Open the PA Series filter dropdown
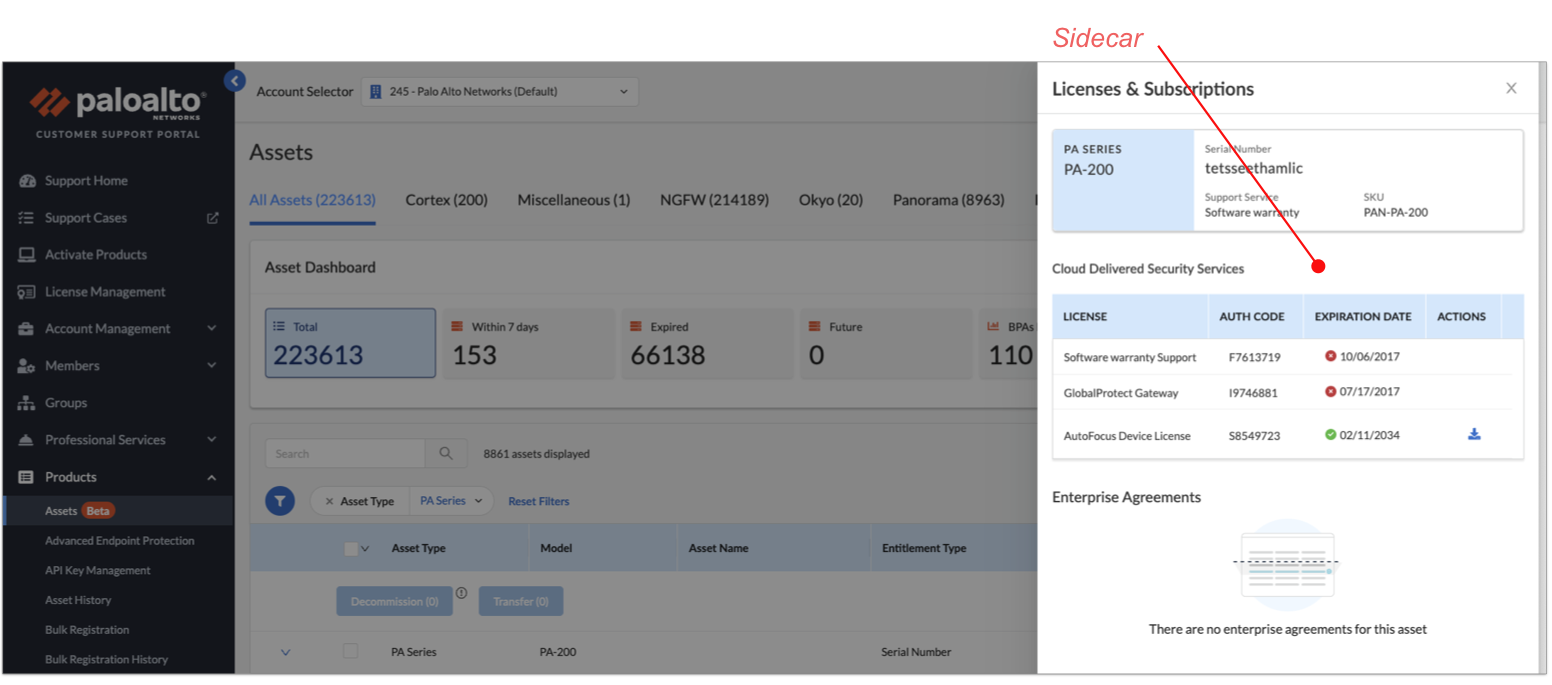This screenshot has height=685, width=1552. (x=451, y=500)
